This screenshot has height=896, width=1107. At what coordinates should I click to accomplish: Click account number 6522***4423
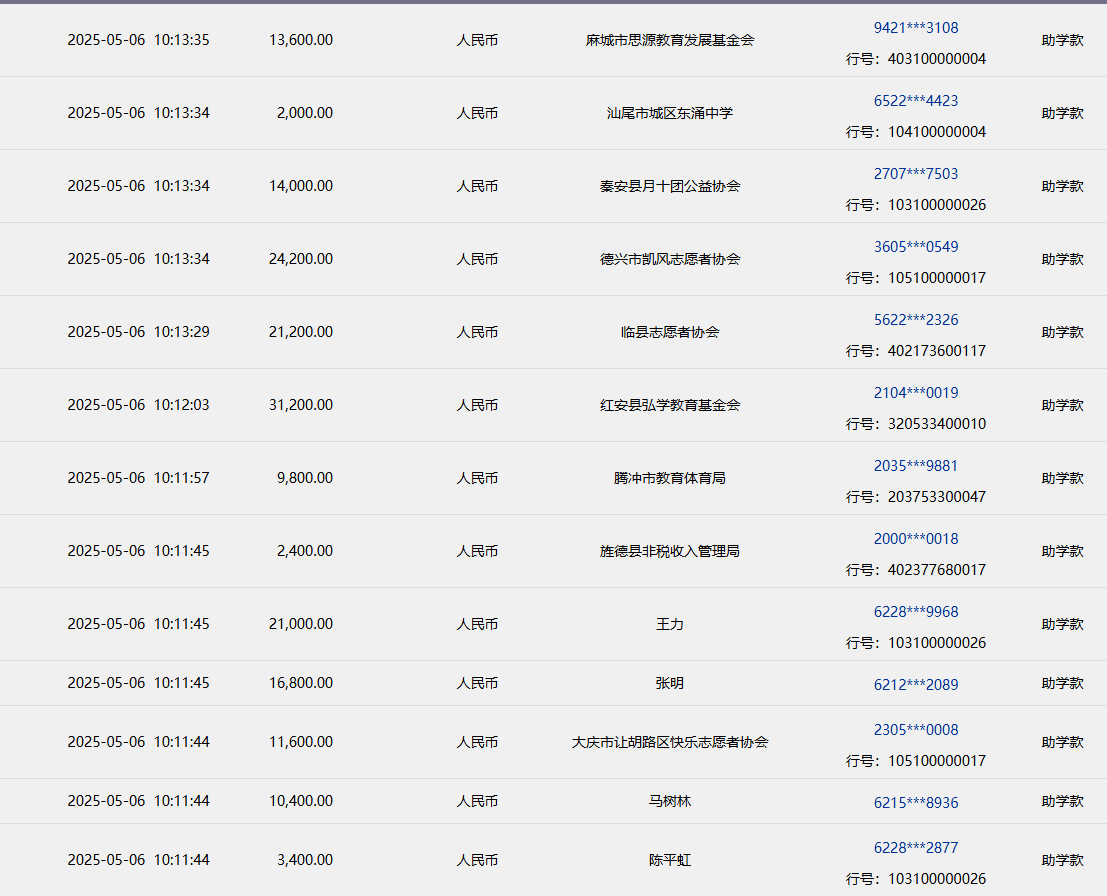(915, 101)
